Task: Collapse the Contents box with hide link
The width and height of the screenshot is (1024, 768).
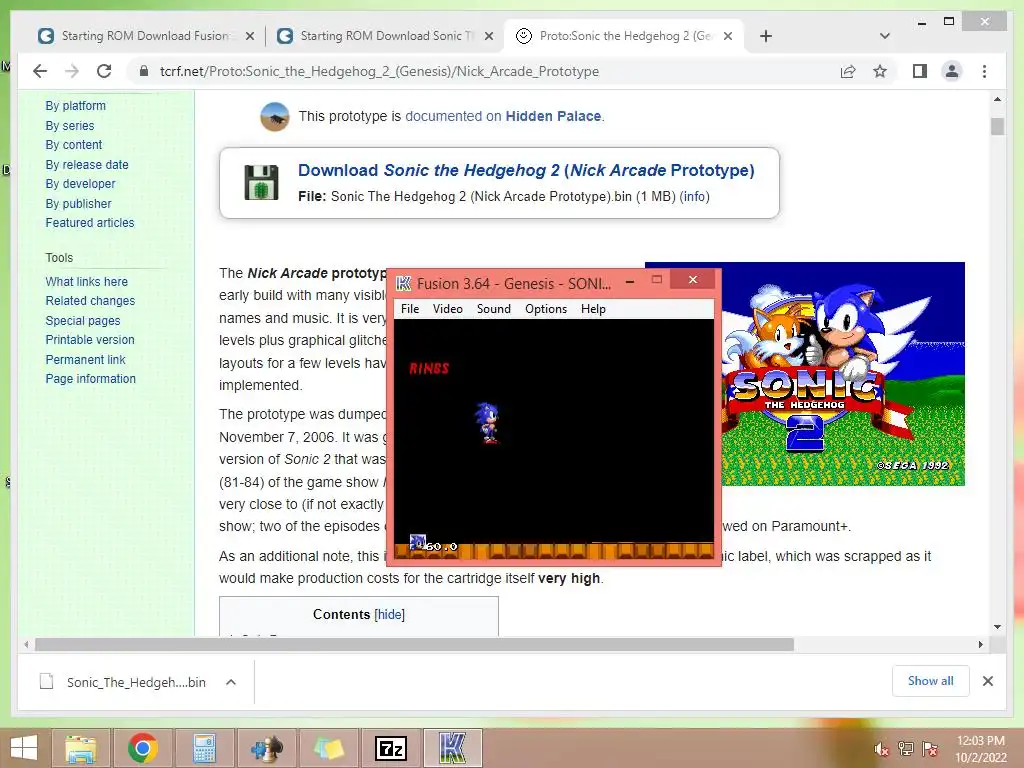Action: coord(389,615)
